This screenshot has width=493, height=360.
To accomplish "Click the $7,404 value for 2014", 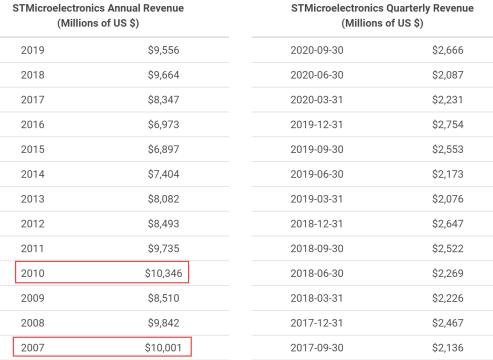I will [x=163, y=174].
